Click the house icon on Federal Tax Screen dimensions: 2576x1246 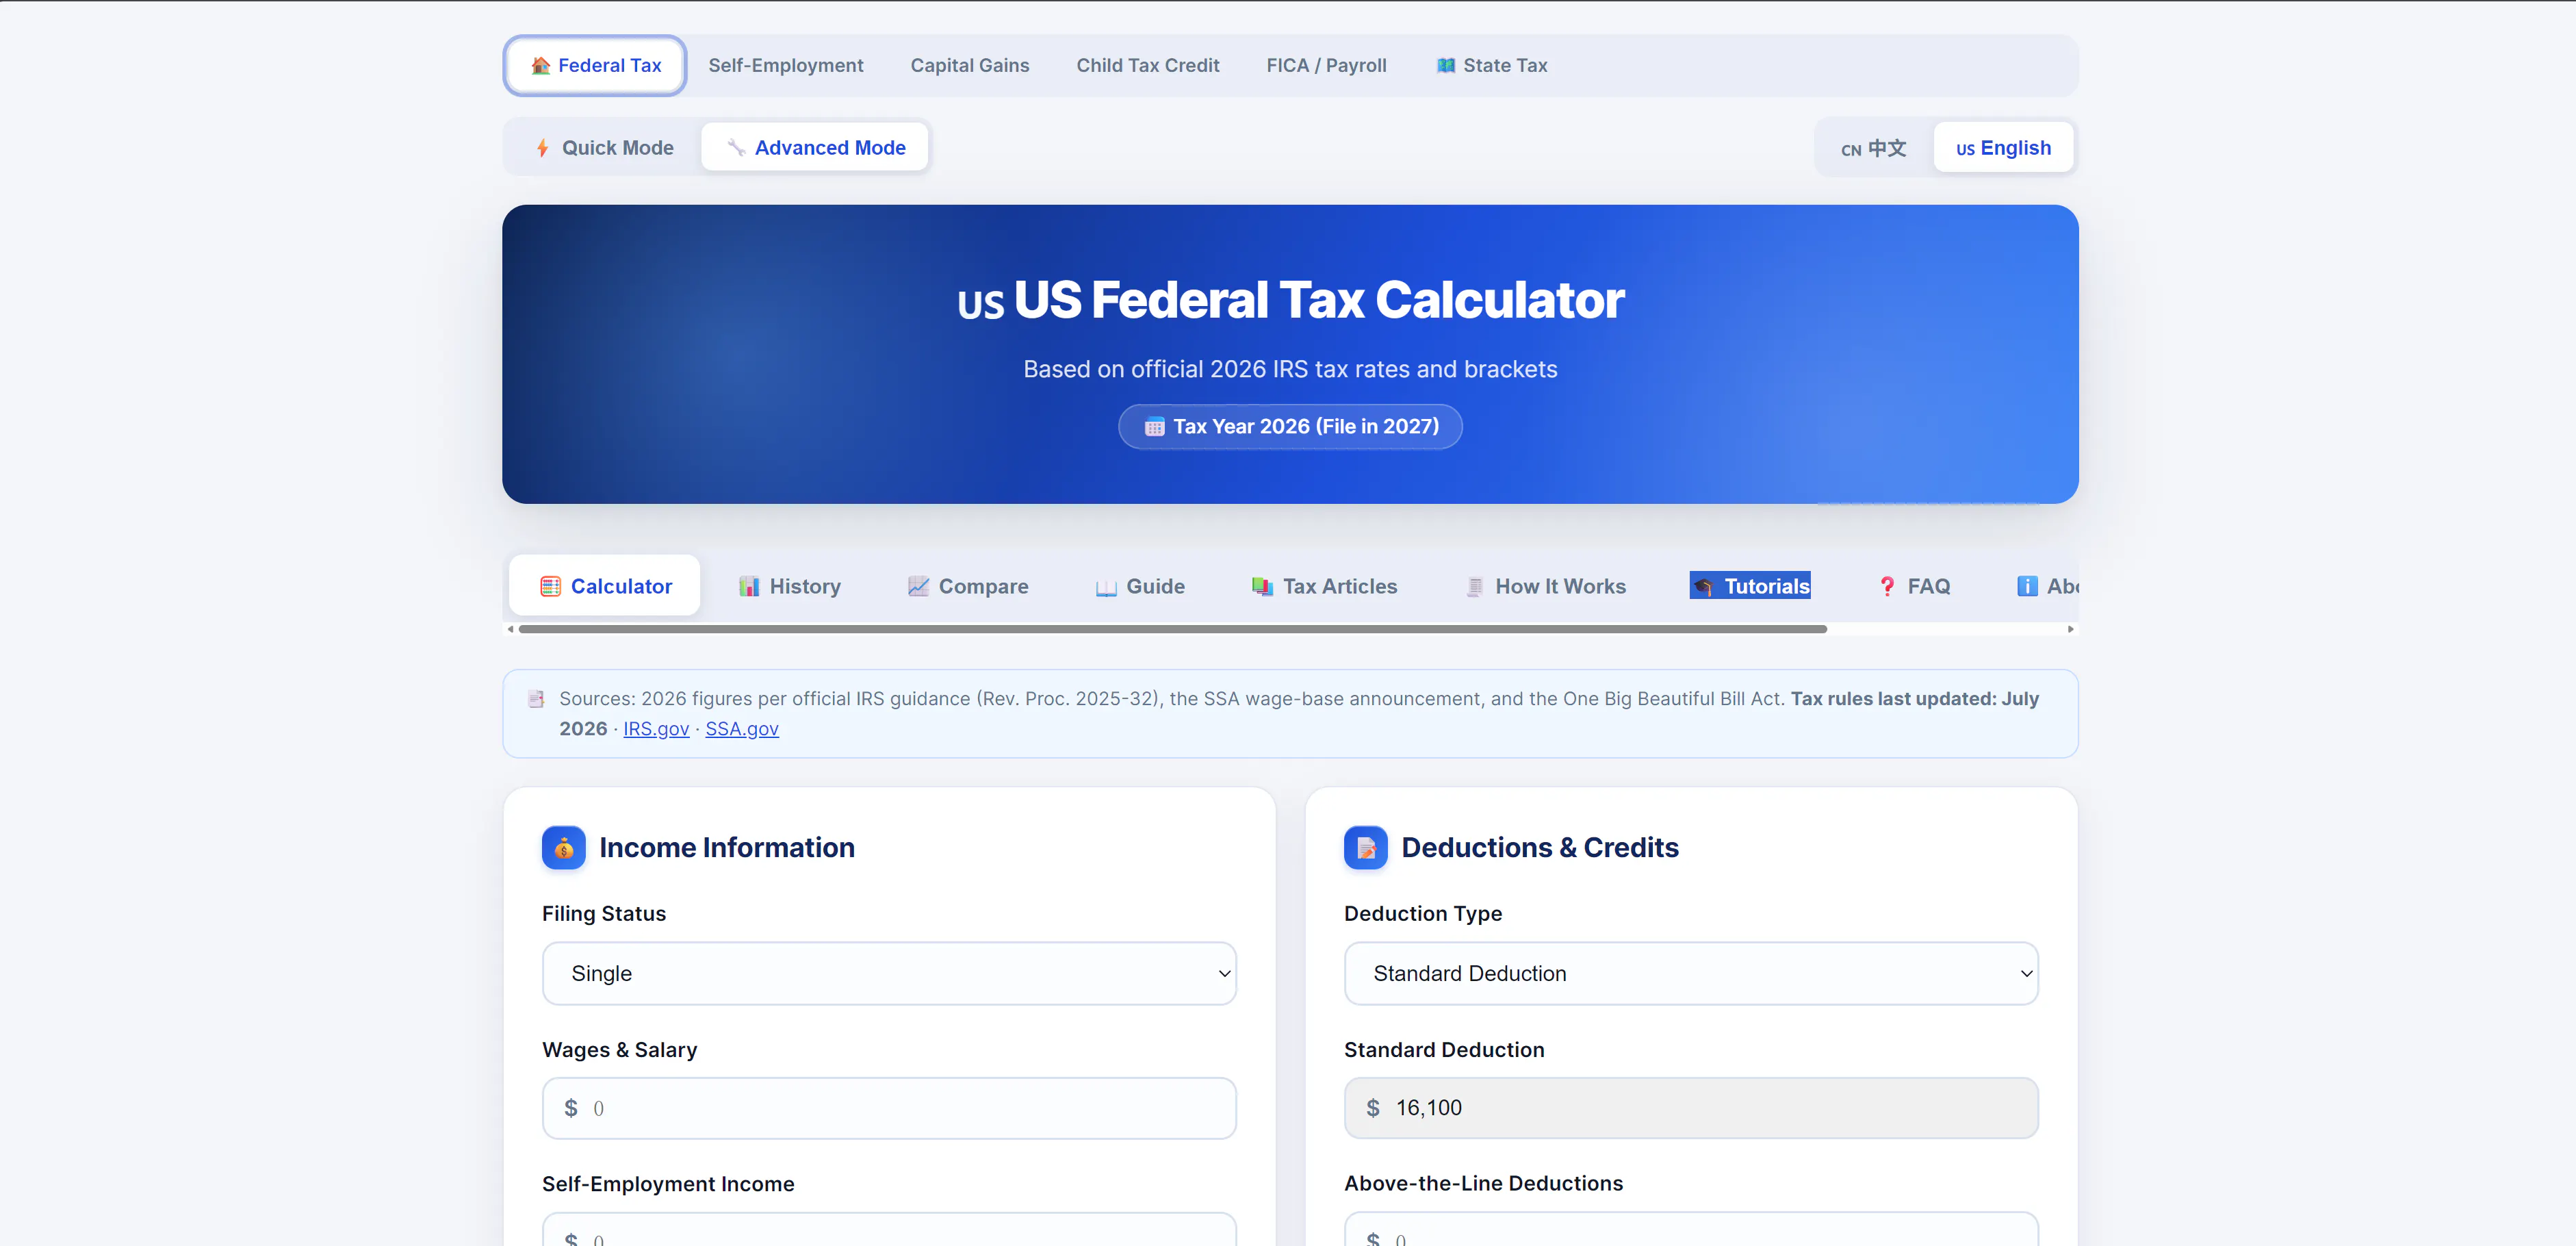tap(541, 65)
